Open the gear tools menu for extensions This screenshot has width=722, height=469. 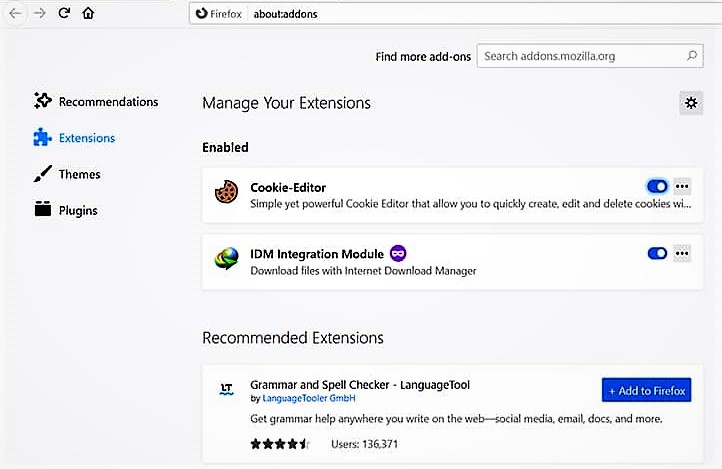pyautogui.click(x=691, y=103)
